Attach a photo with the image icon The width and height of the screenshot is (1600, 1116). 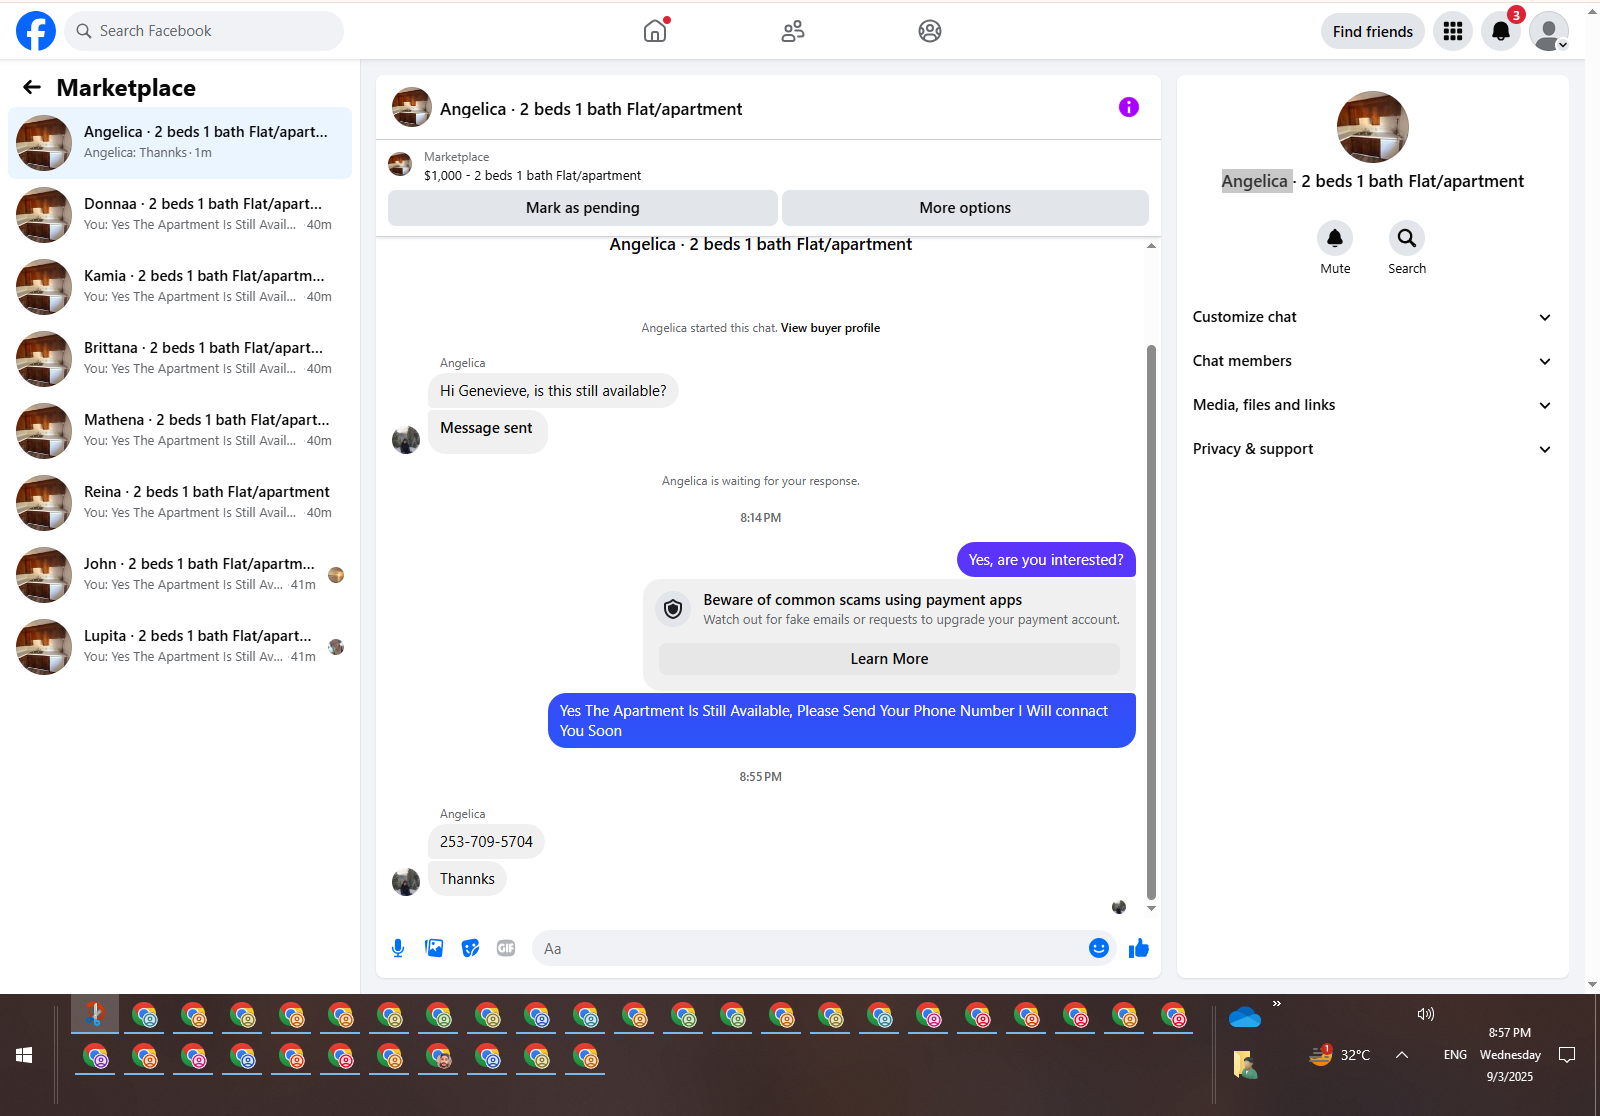[x=434, y=948]
